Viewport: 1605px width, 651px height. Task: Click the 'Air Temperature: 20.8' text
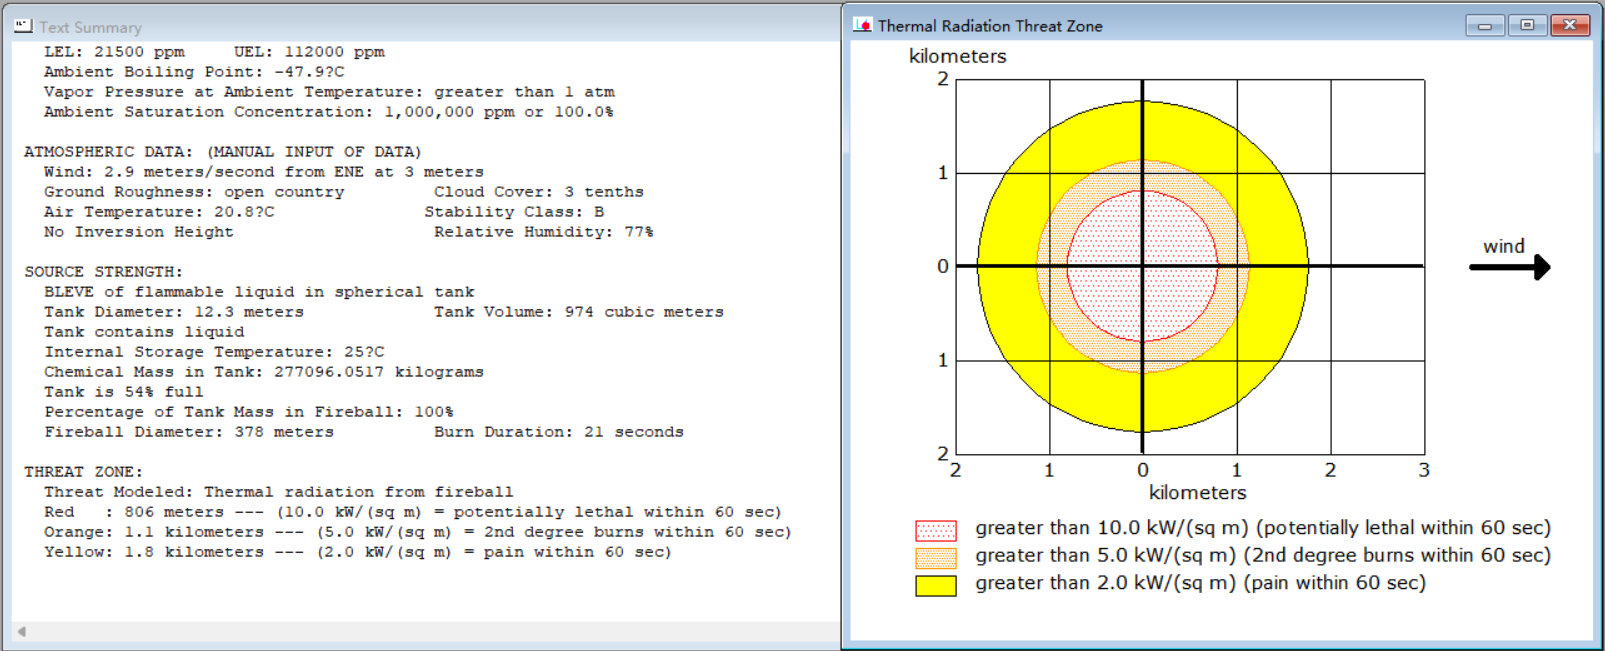159,212
